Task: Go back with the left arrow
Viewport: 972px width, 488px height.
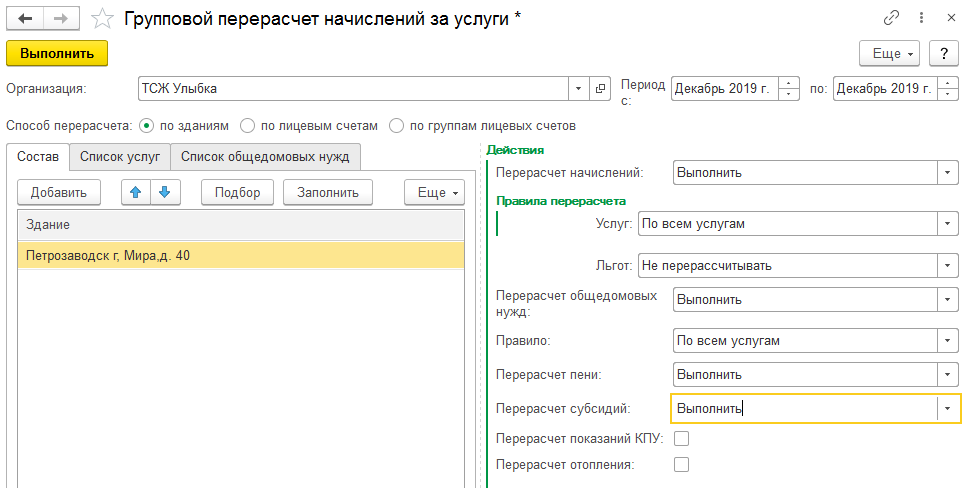Action: pyautogui.click(x=25, y=19)
